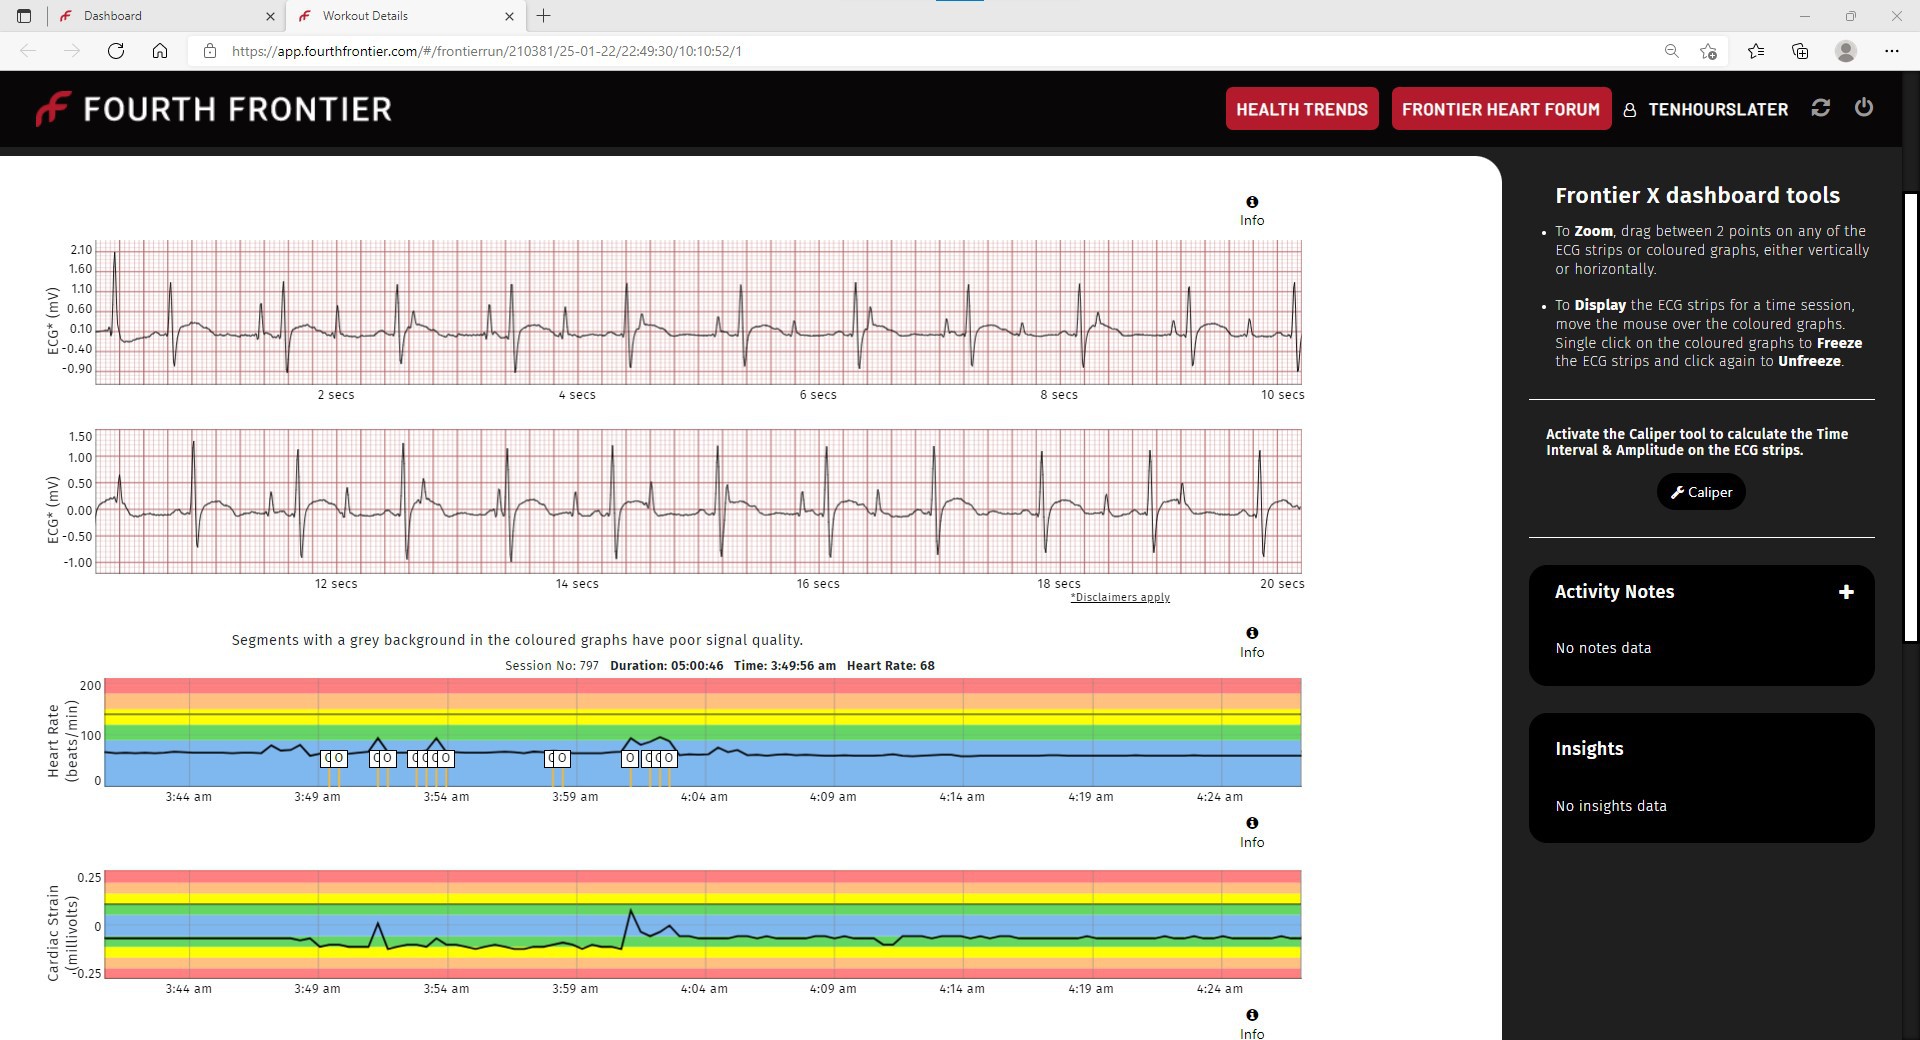Open the Disclaimers apply link
1920x1040 pixels.
click(x=1120, y=597)
